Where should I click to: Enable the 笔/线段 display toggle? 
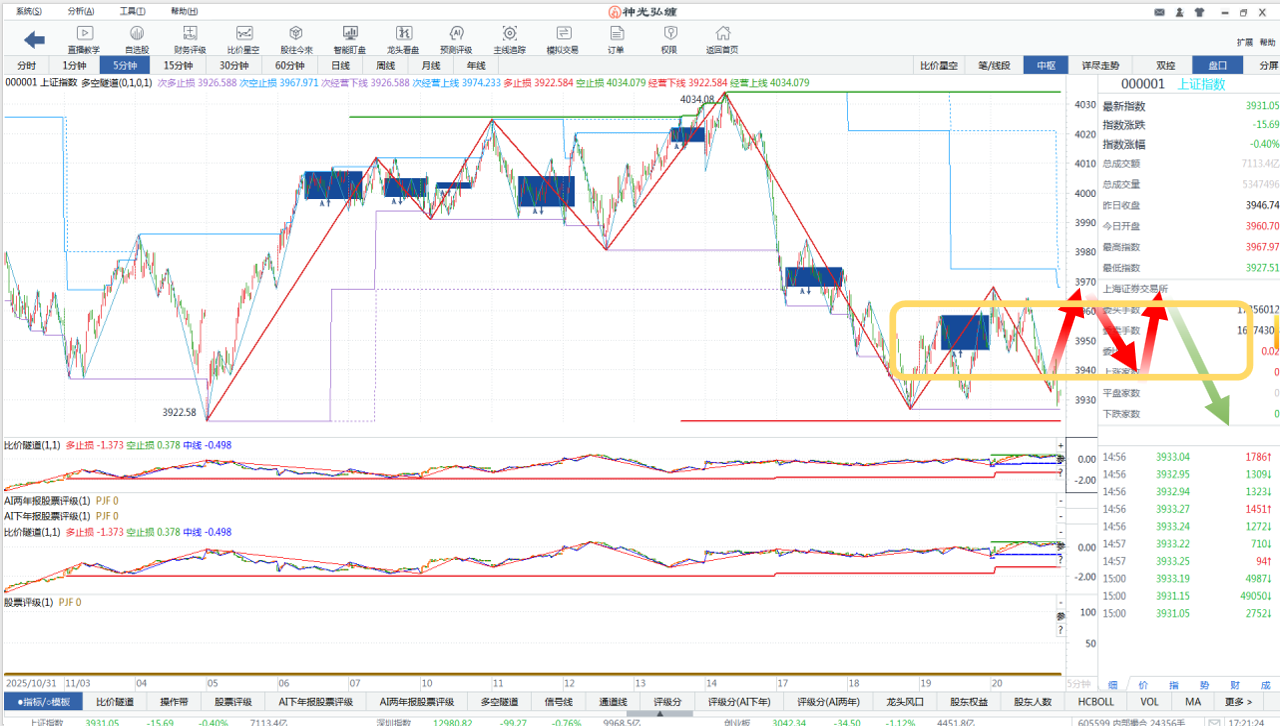pyautogui.click(x=994, y=65)
